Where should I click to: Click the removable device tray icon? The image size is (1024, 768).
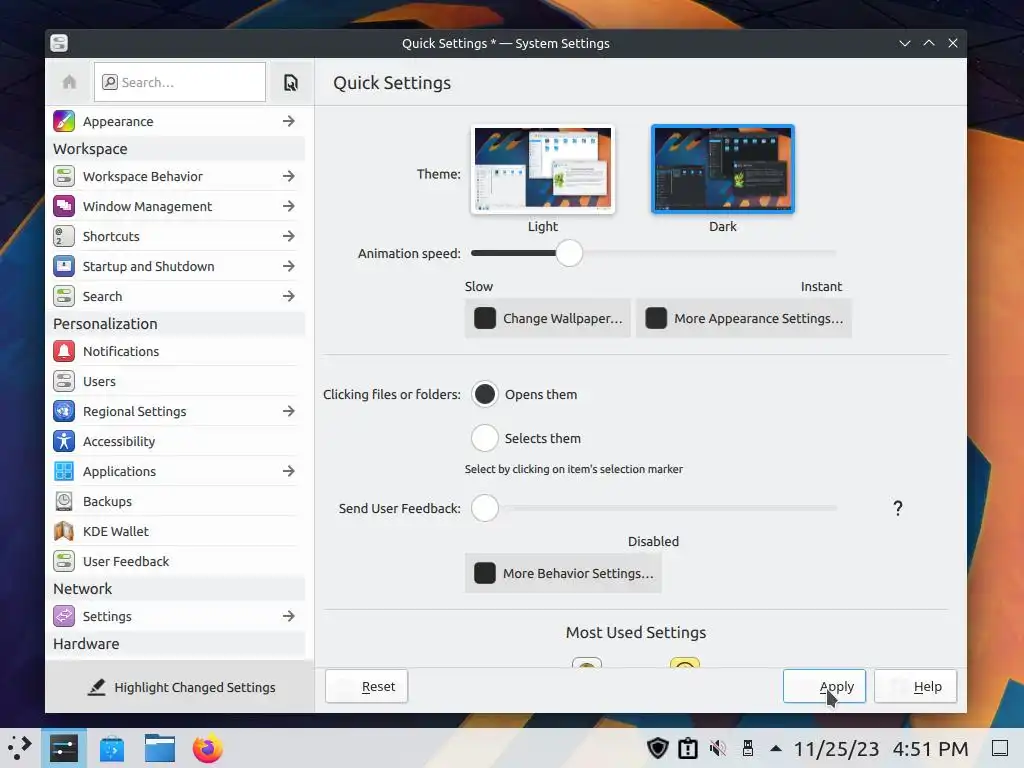[748, 748]
